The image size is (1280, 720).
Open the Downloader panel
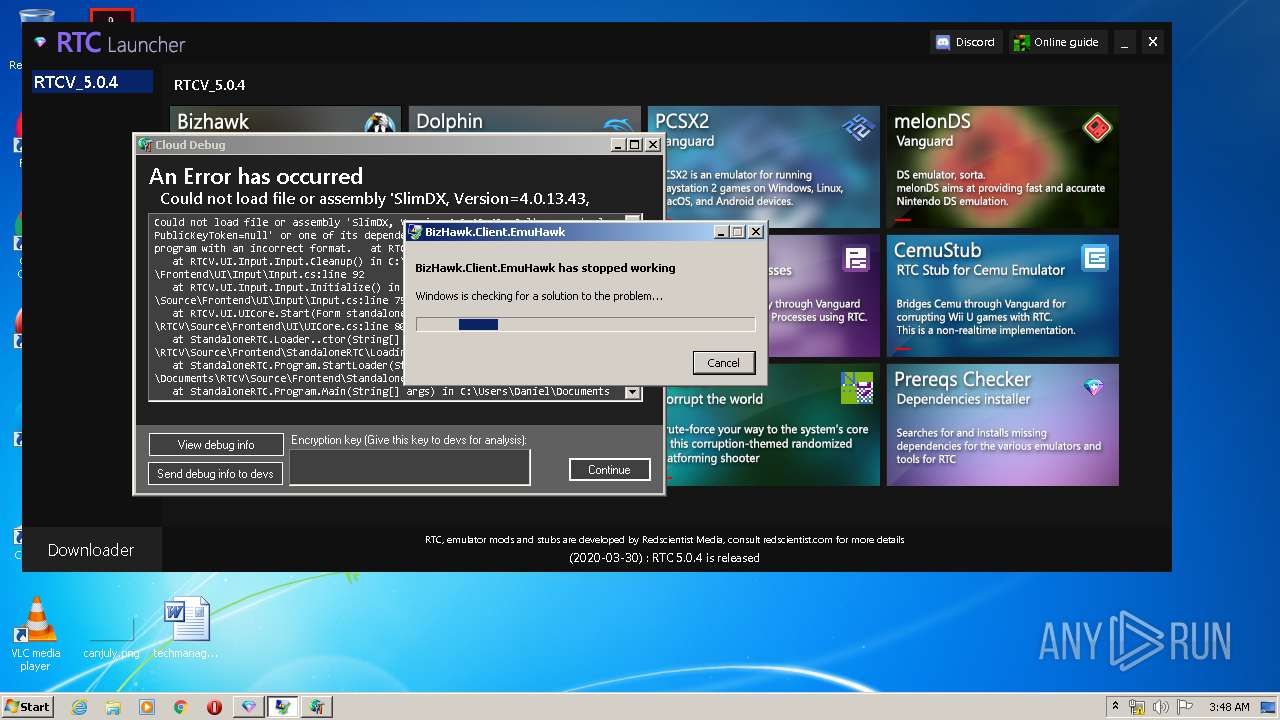pos(91,550)
